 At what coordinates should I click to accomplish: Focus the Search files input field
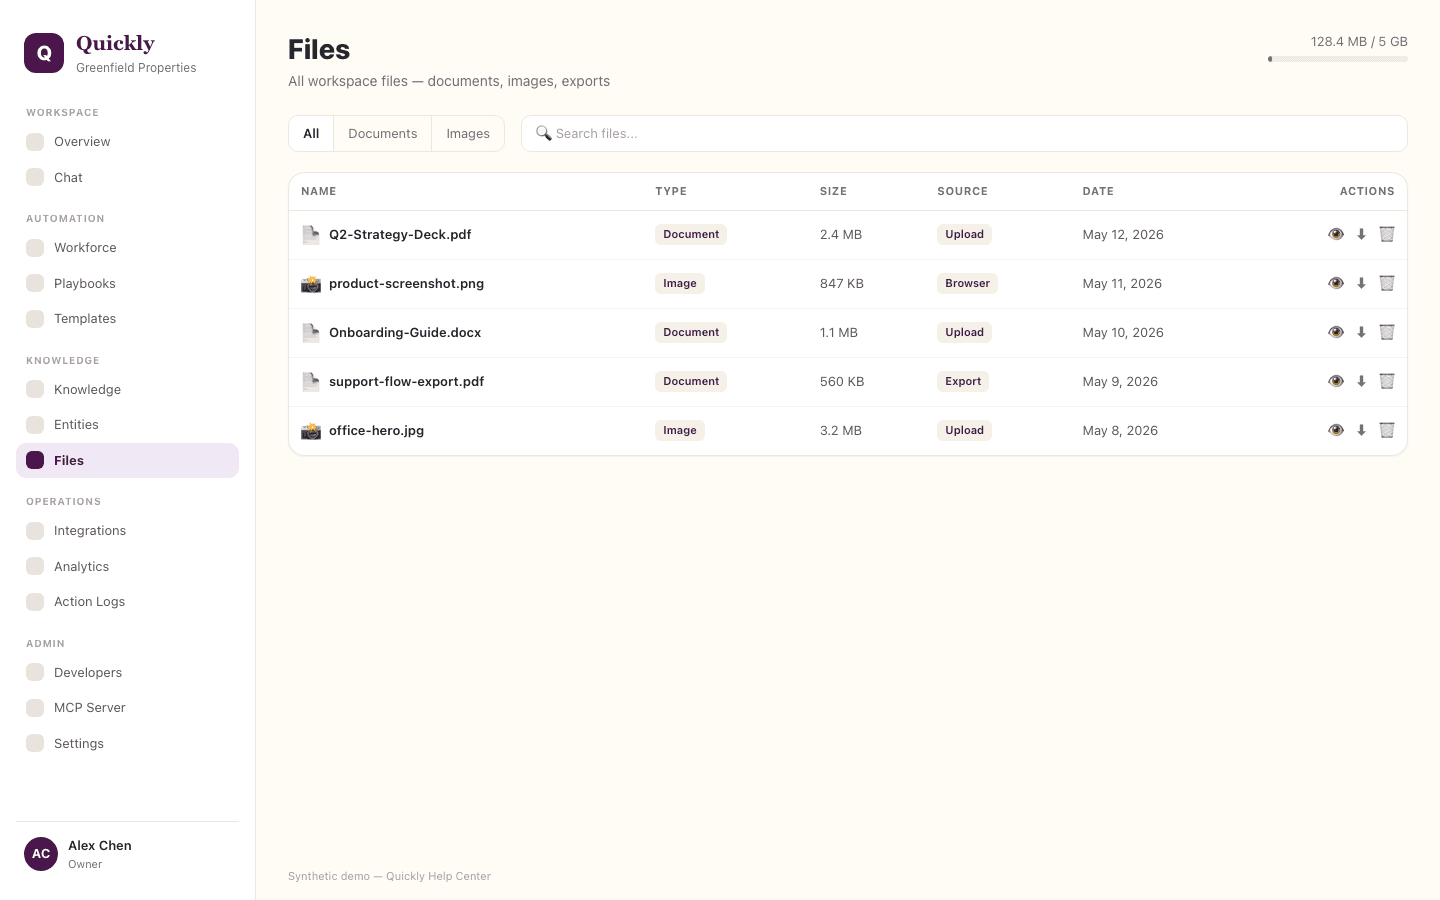tap(964, 133)
